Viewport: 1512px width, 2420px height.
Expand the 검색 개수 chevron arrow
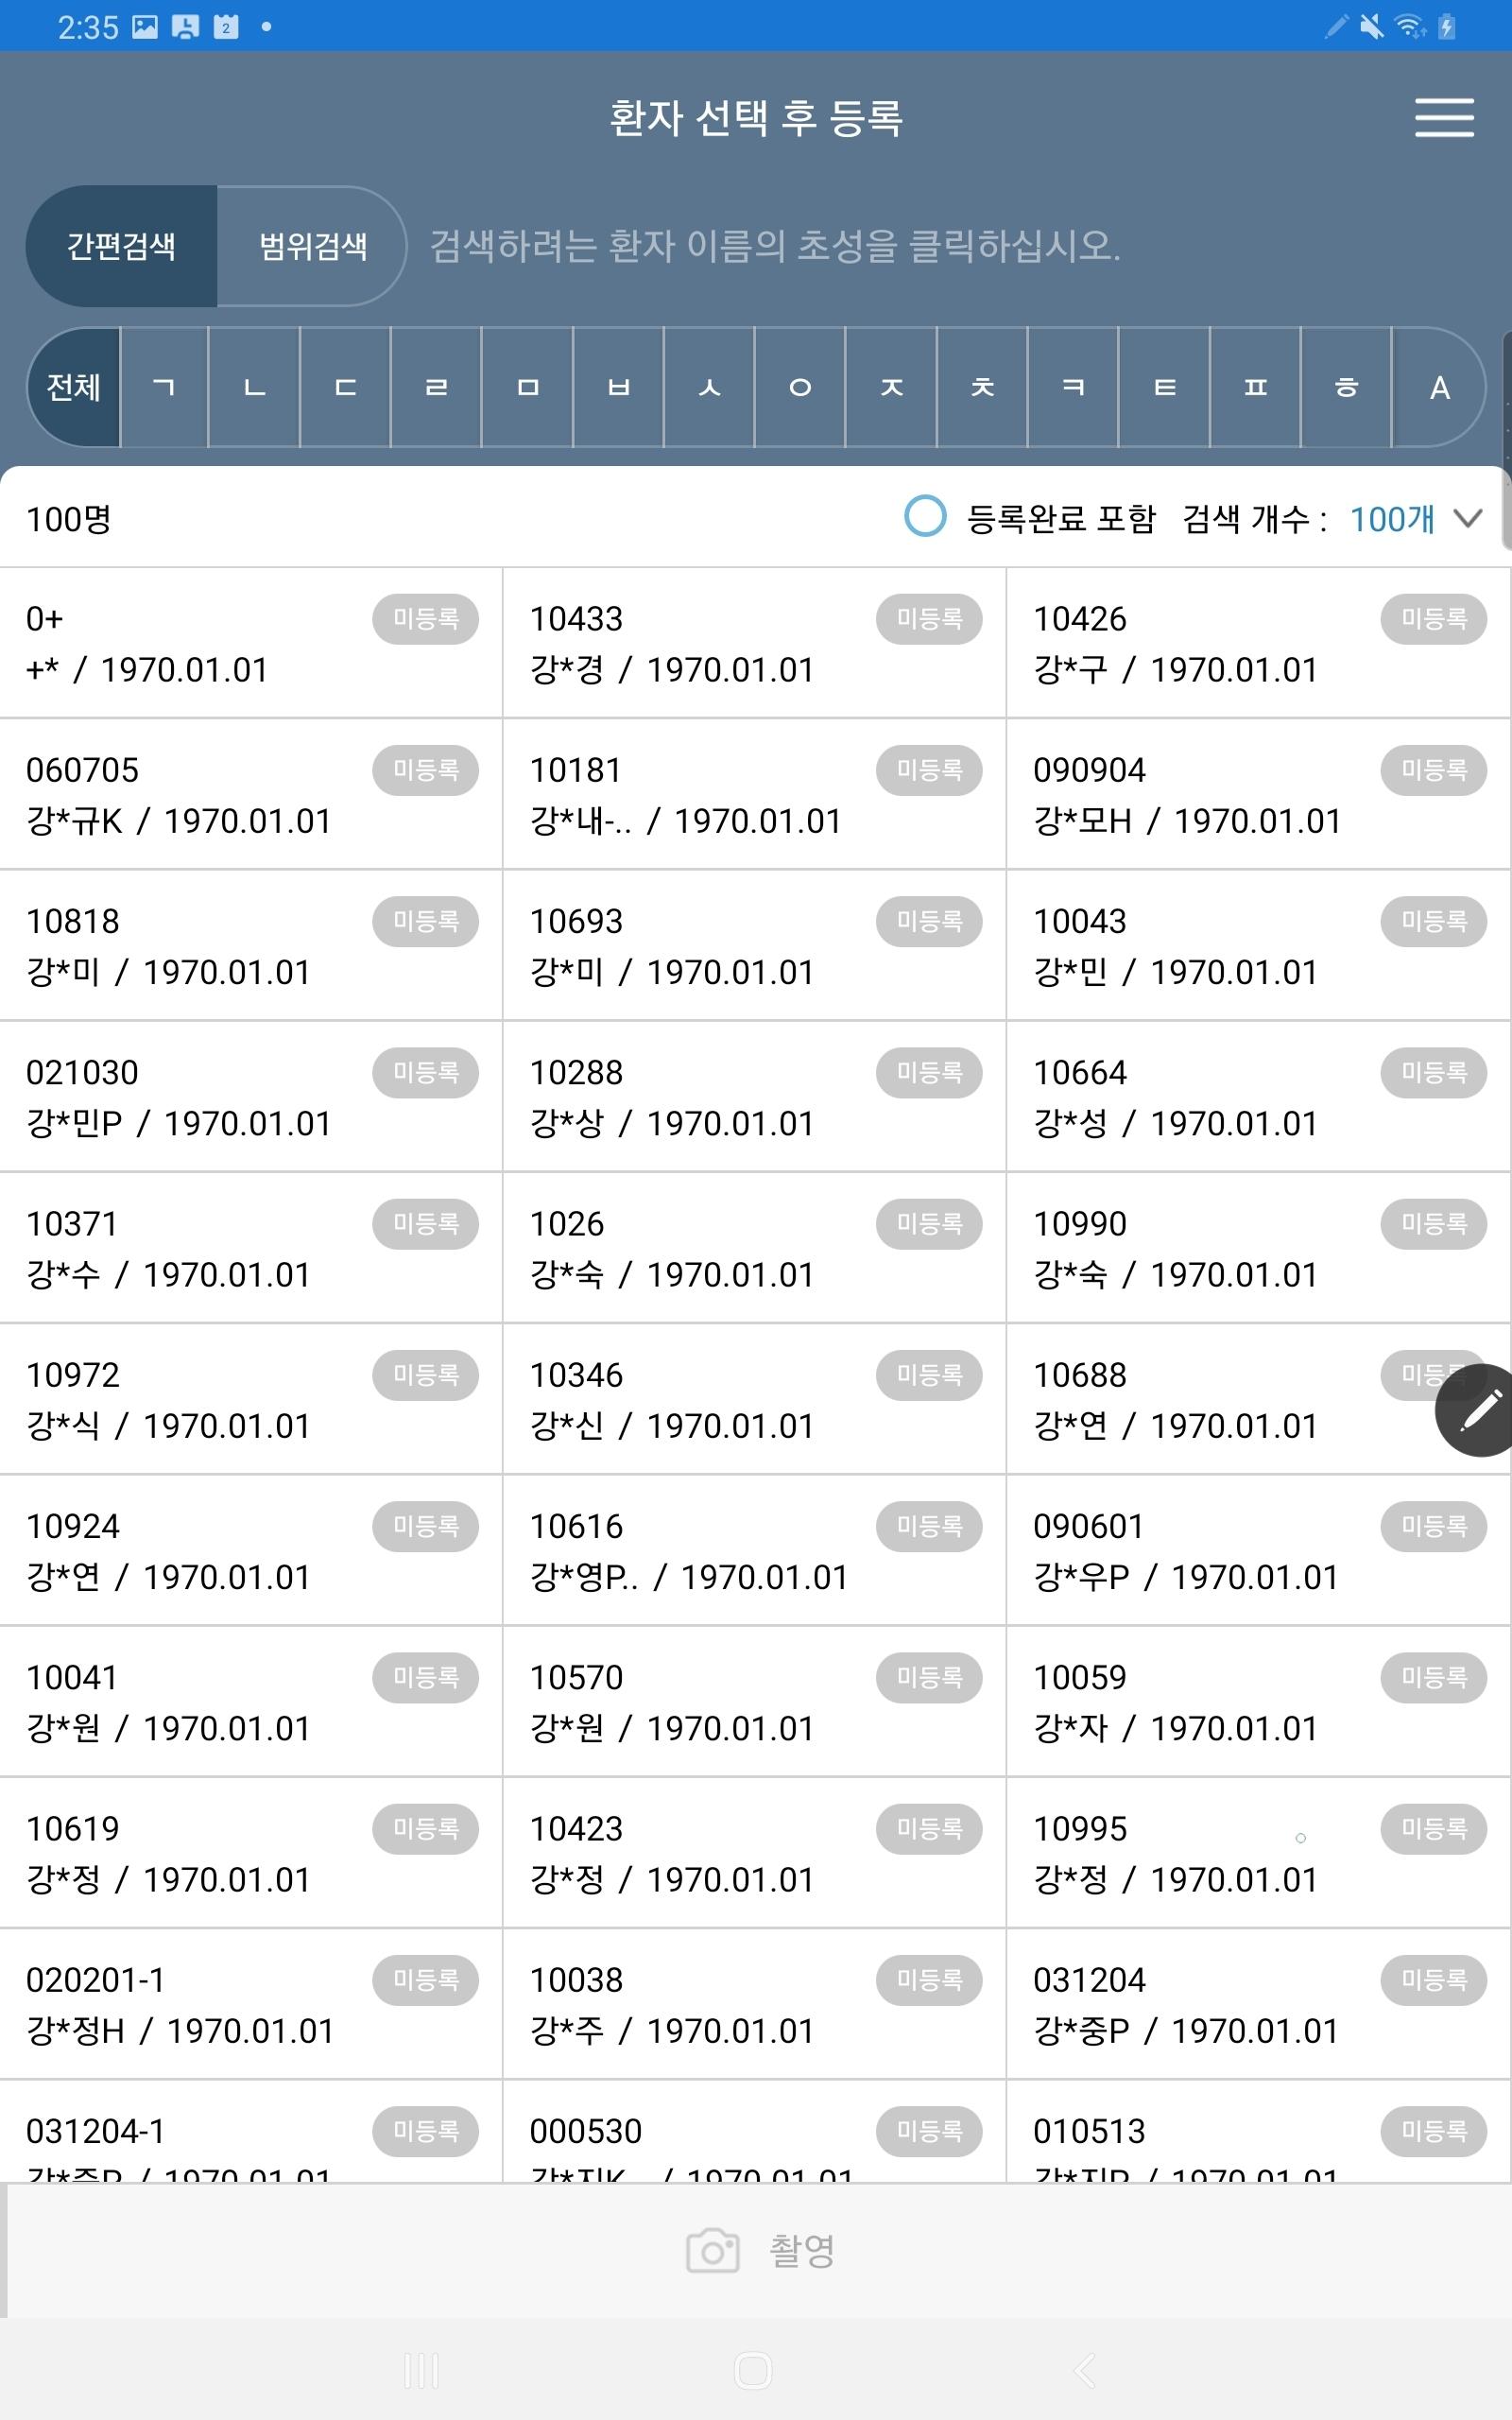pos(1467,518)
